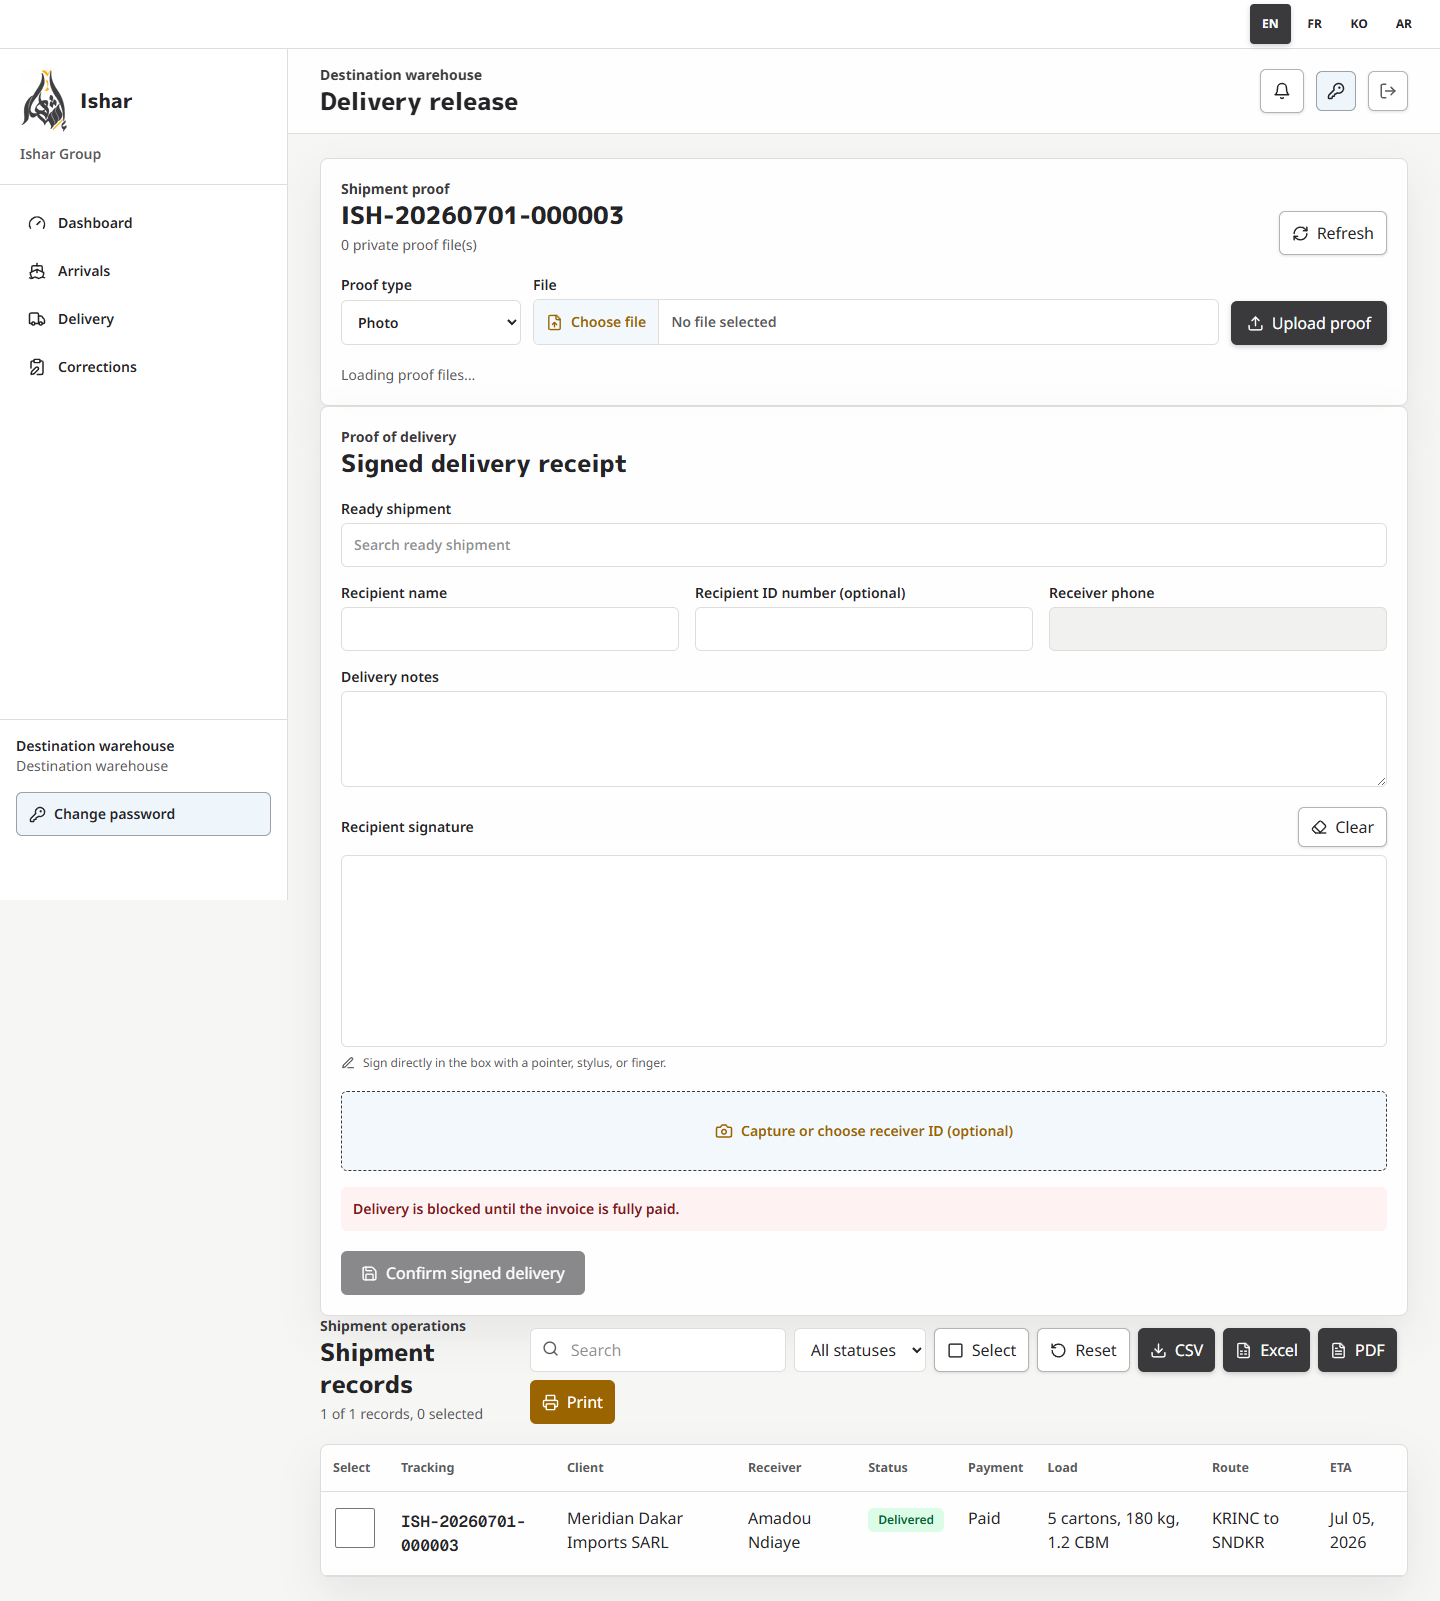This screenshot has height=1601, width=1440.
Task: Click the ETA column header
Action: pos(1340,1468)
